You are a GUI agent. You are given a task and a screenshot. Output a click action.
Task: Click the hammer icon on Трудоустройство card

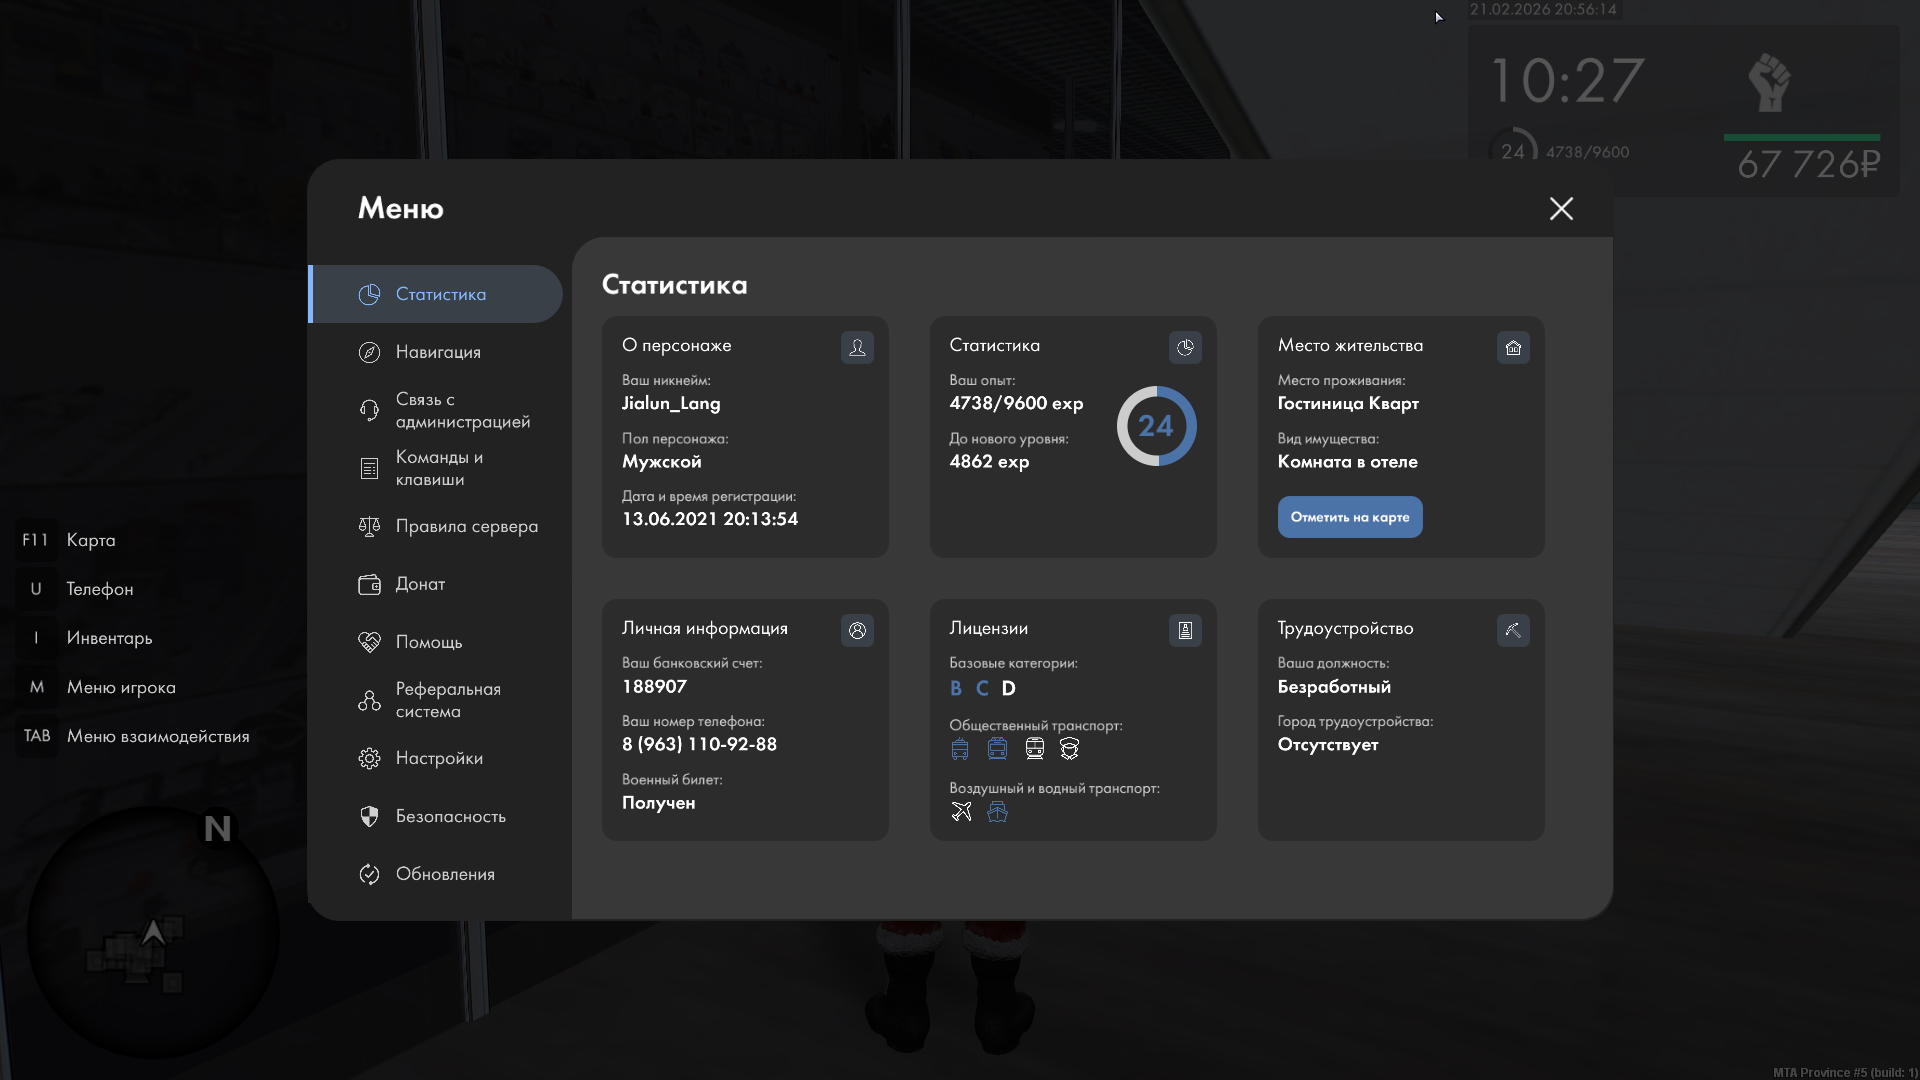[1513, 630]
